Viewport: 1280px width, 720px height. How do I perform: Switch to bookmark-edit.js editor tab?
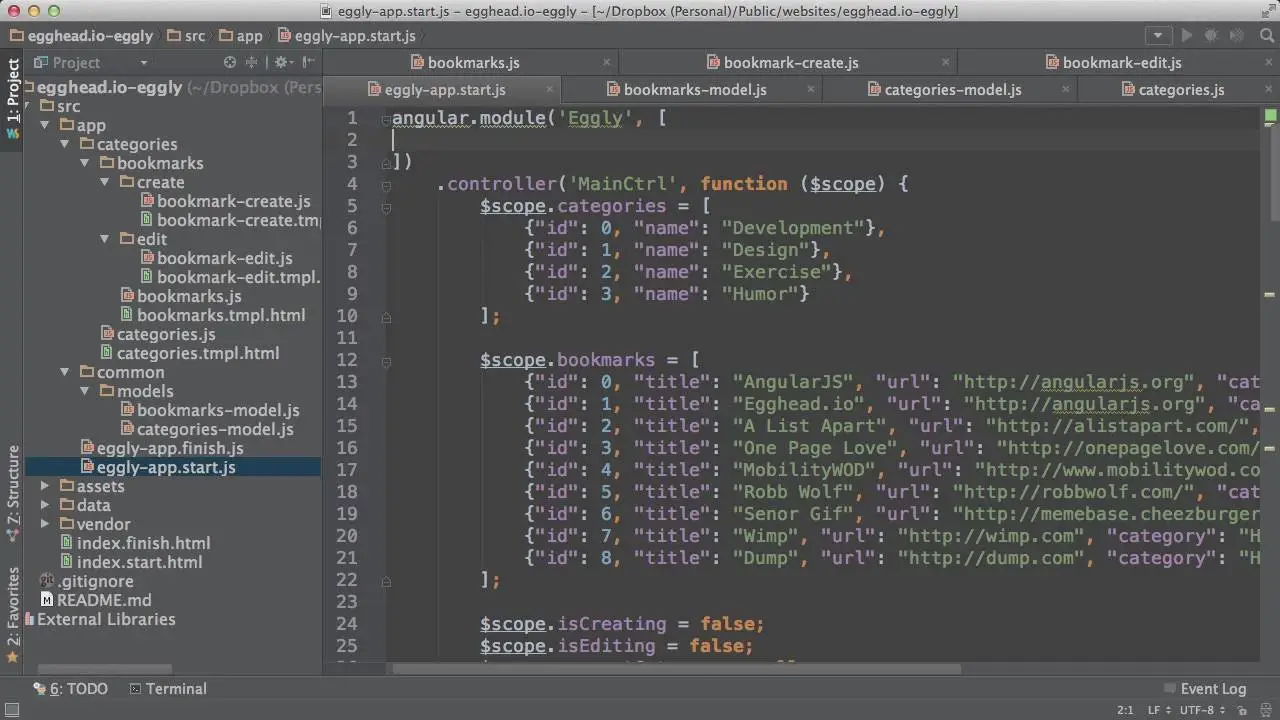1121,62
